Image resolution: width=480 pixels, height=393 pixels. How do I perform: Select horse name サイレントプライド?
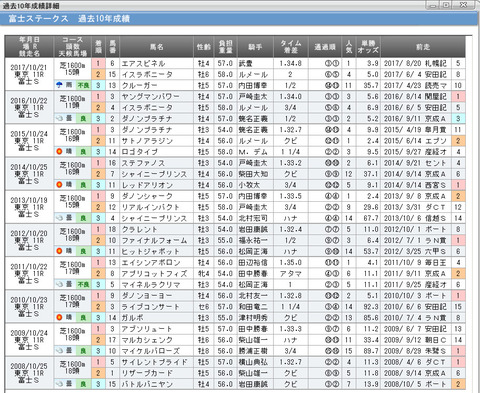[x=154, y=362]
